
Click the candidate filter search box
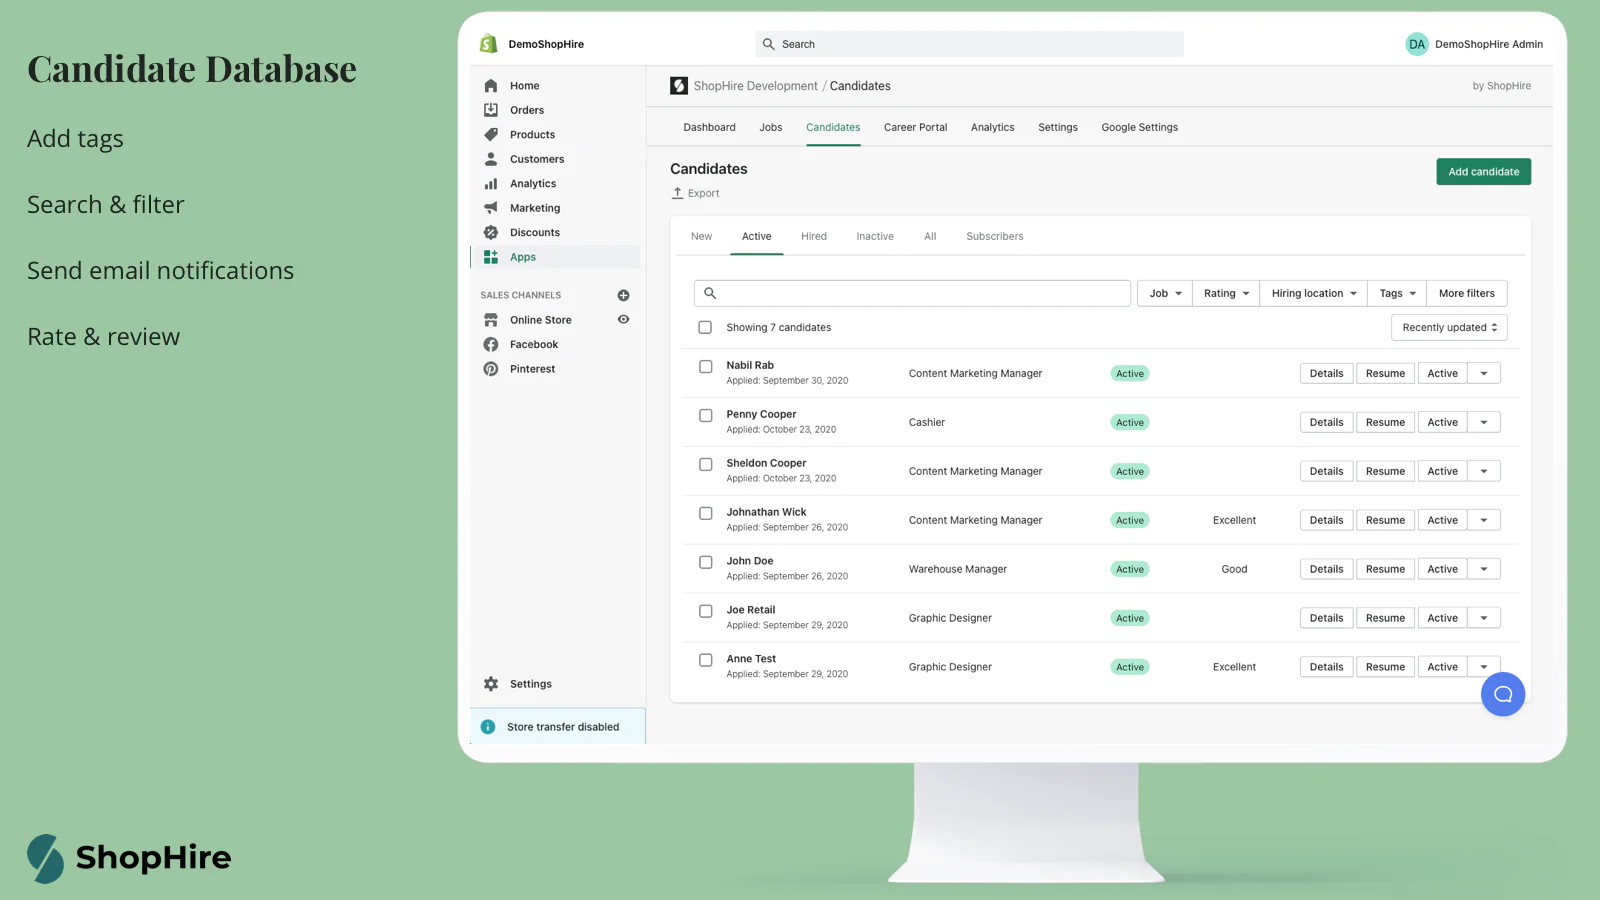pyautogui.click(x=912, y=293)
